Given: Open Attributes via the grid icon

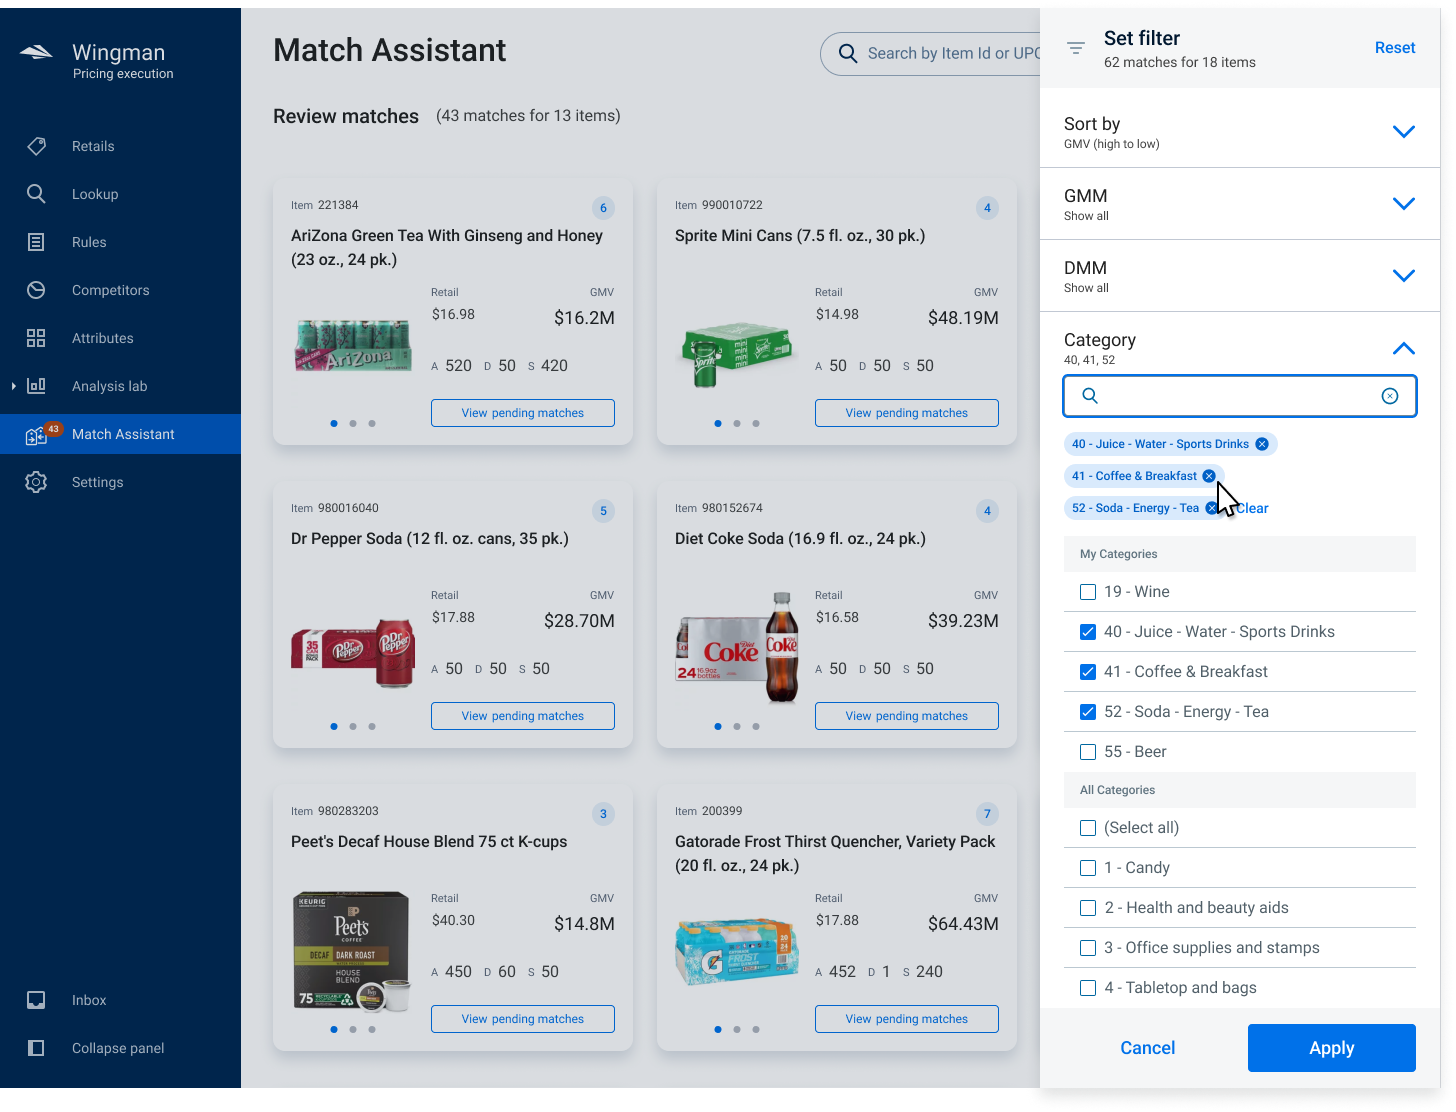Looking at the screenshot, I should click(36, 338).
